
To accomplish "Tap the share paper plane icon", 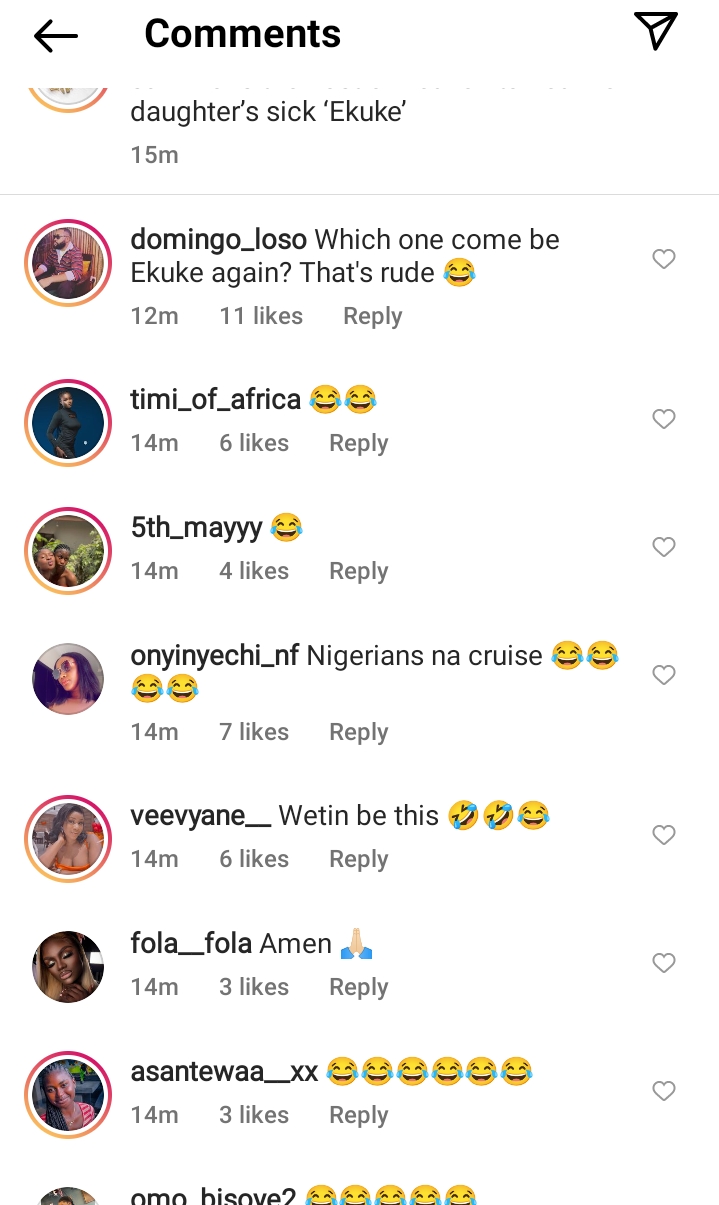I will [656, 31].
